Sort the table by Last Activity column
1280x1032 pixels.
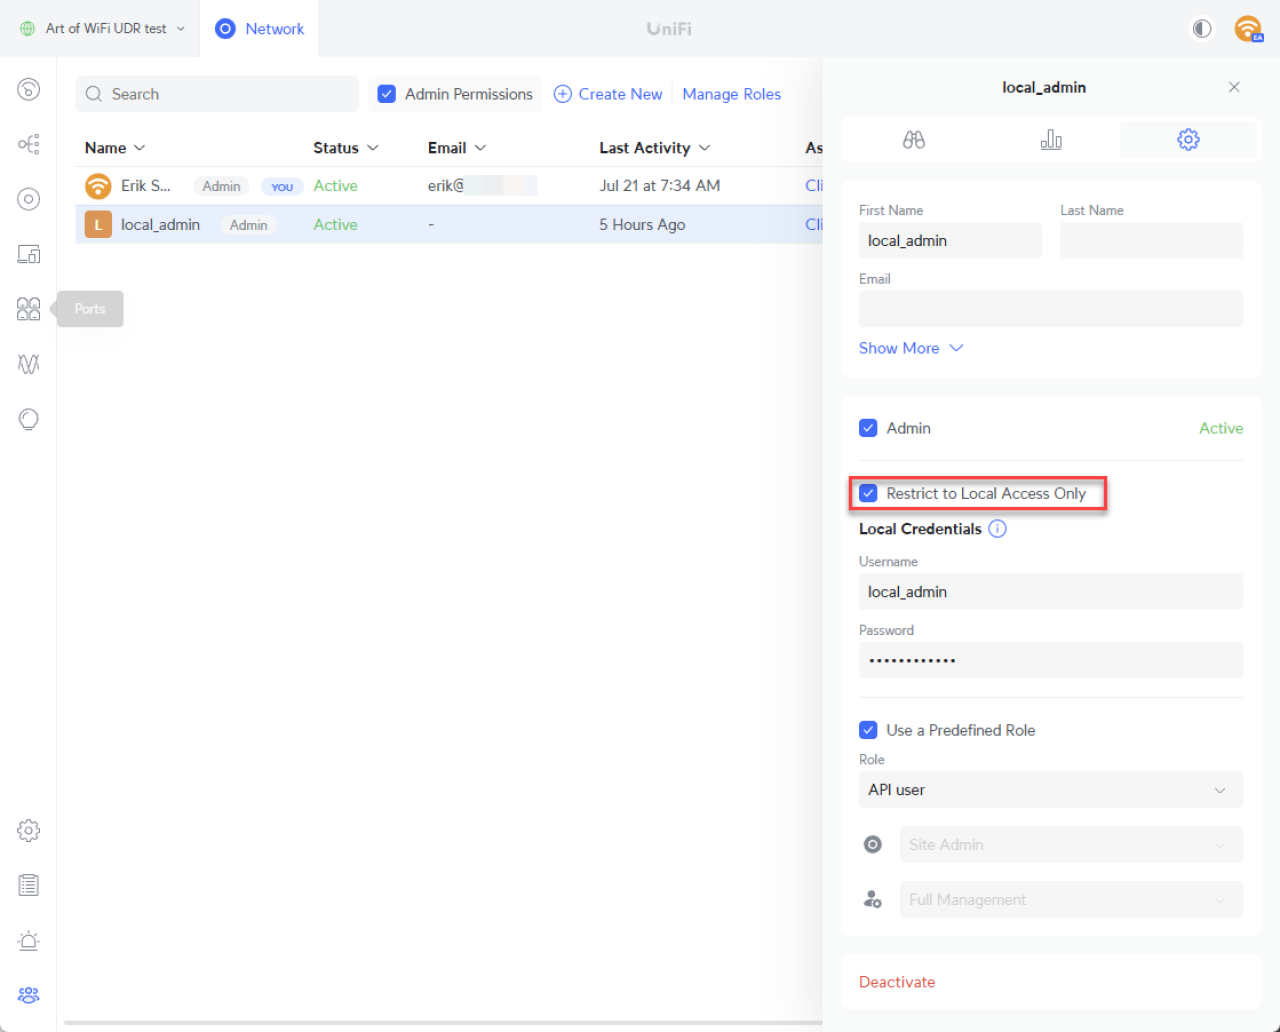point(654,148)
